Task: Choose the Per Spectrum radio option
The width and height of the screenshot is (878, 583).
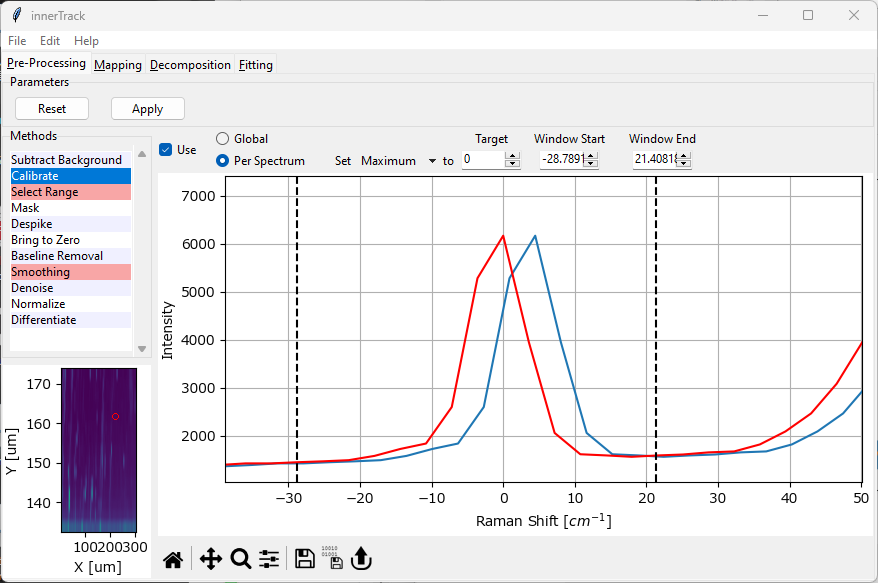Action: 223,160
